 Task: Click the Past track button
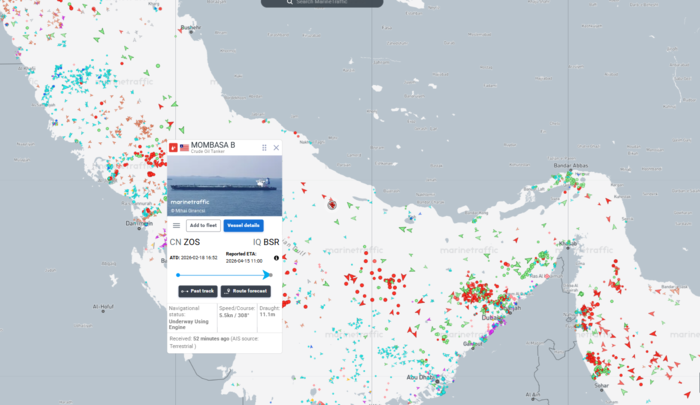pos(197,290)
